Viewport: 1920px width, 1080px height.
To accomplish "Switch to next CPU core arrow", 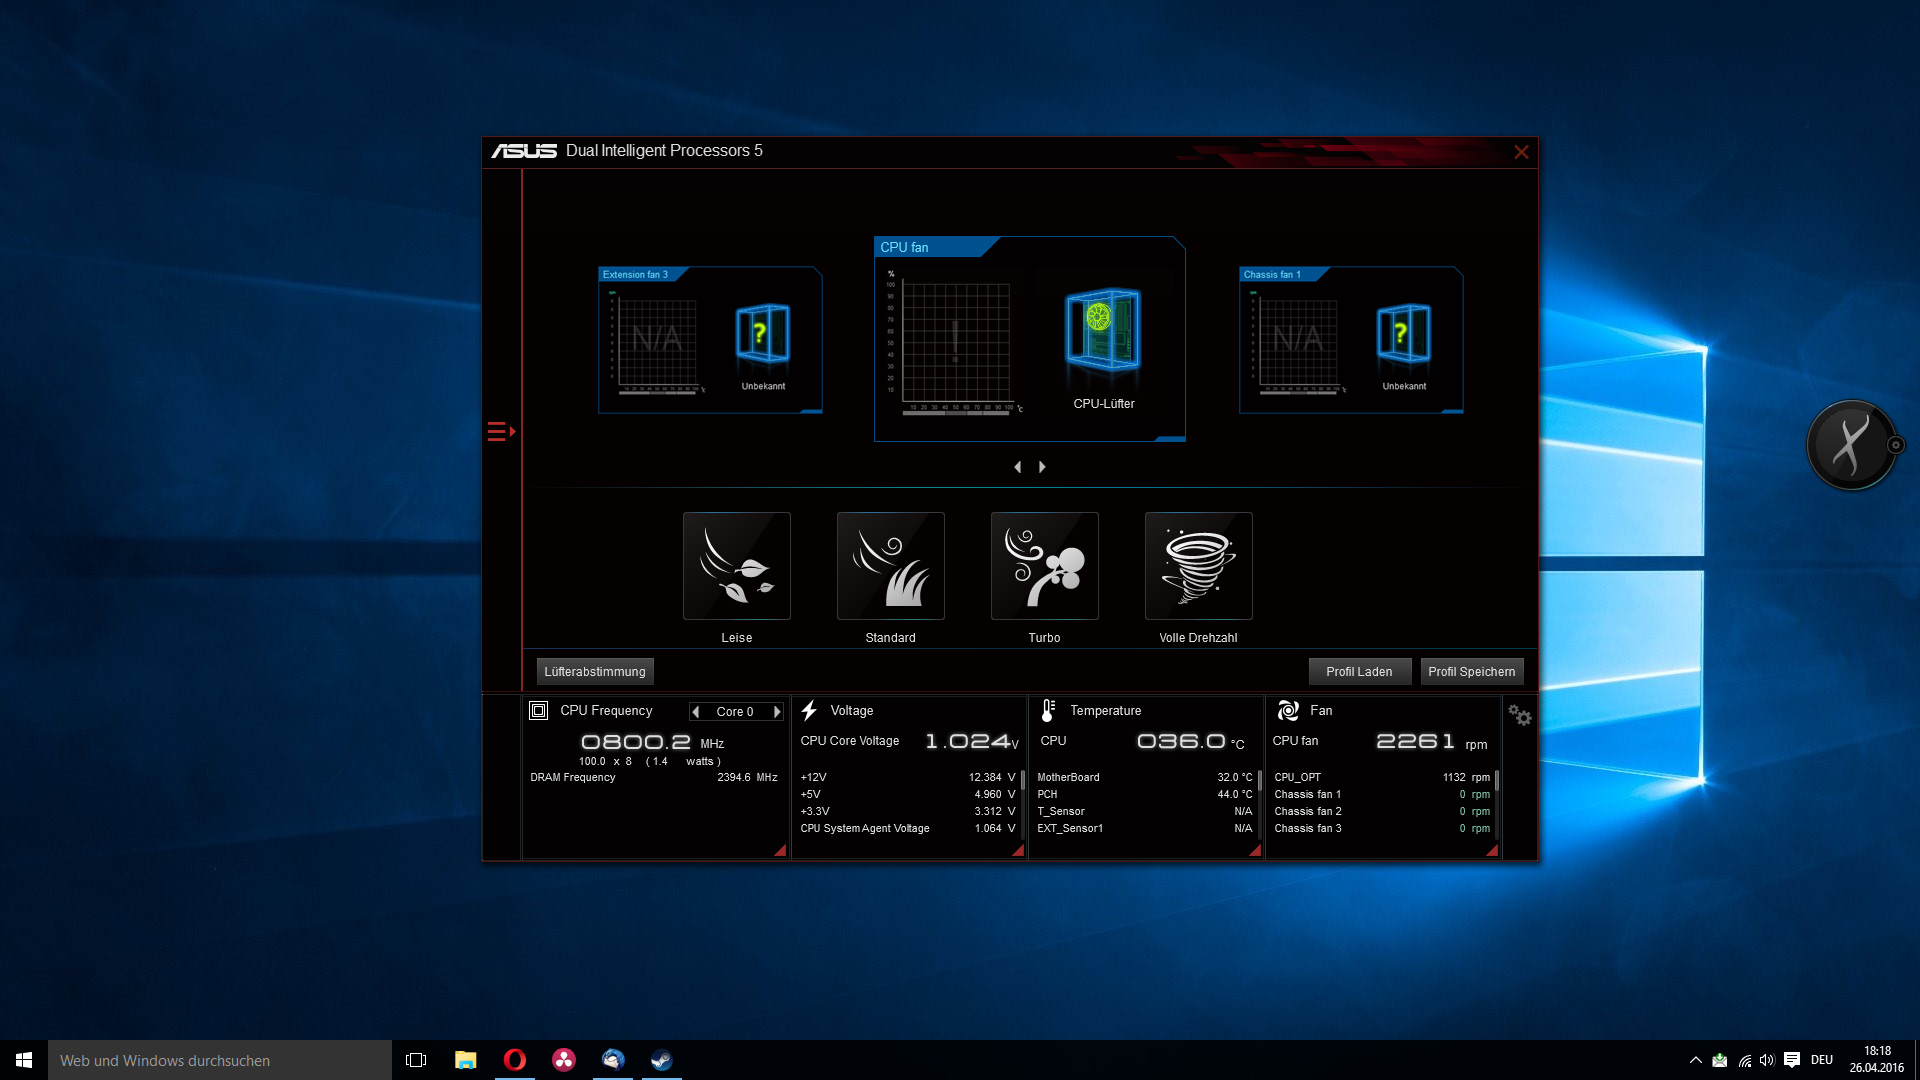I will (x=776, y=712).
